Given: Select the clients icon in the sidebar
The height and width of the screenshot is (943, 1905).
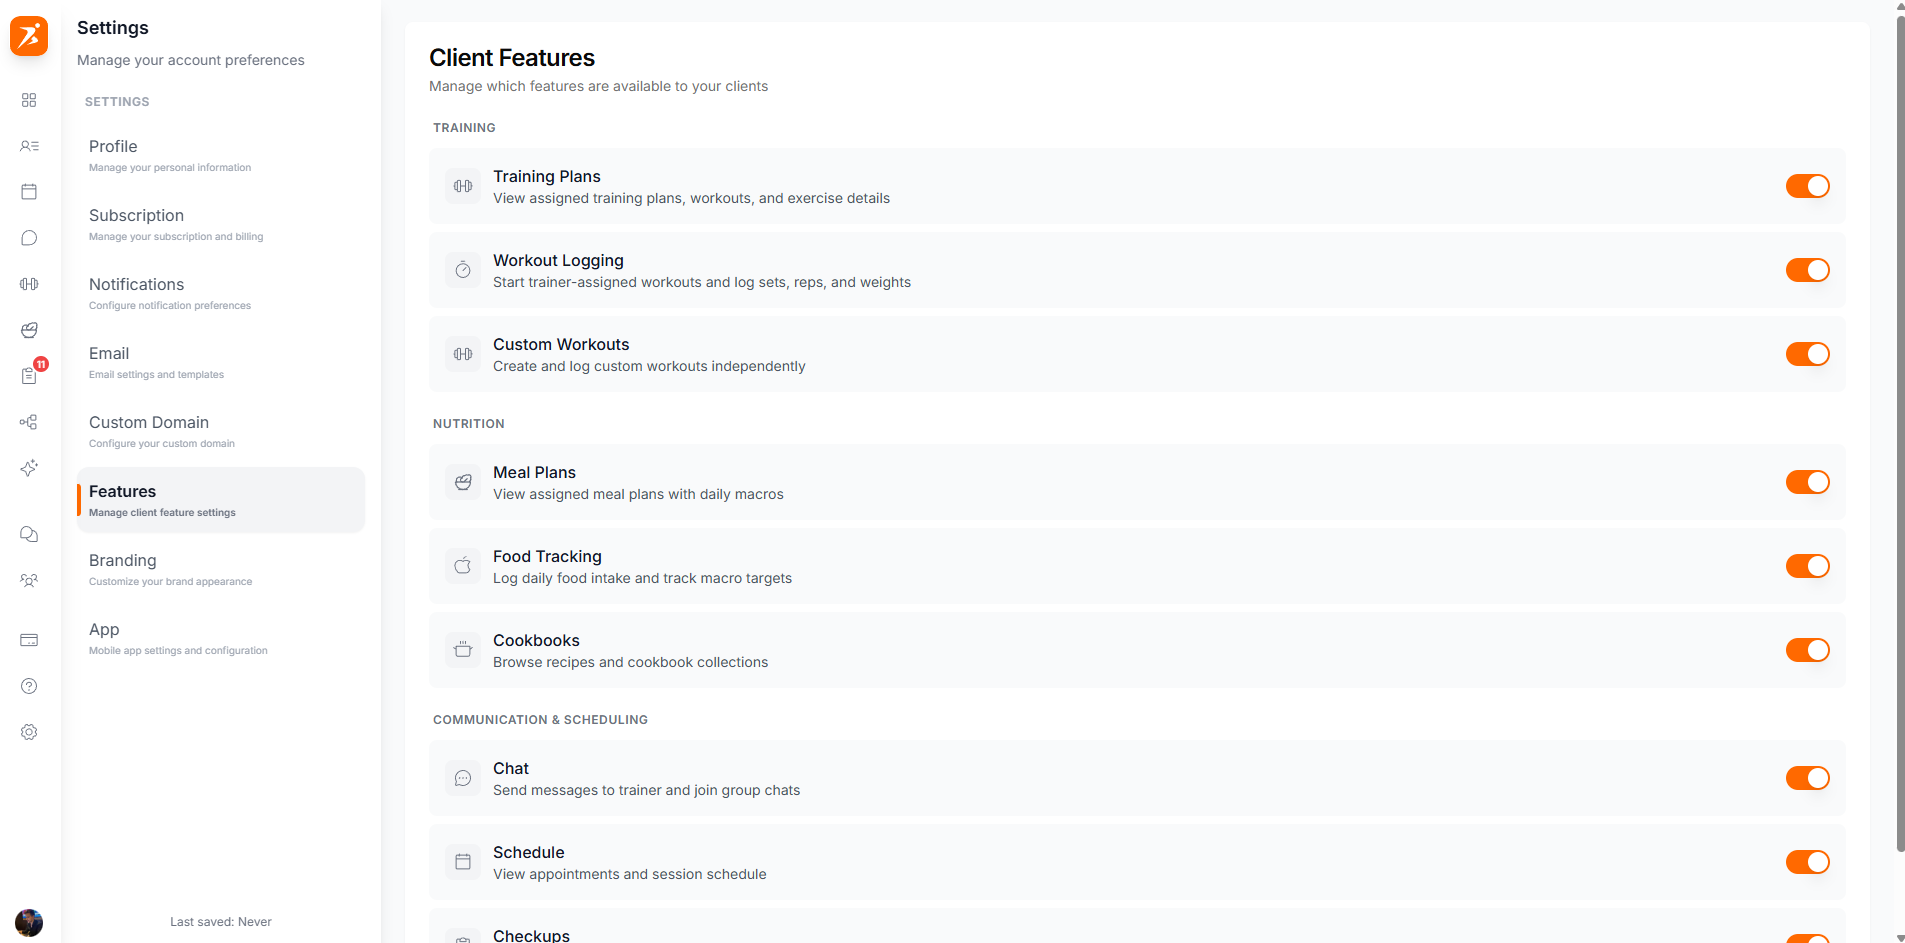Looking at the screenshot, I should pos(29,146).
